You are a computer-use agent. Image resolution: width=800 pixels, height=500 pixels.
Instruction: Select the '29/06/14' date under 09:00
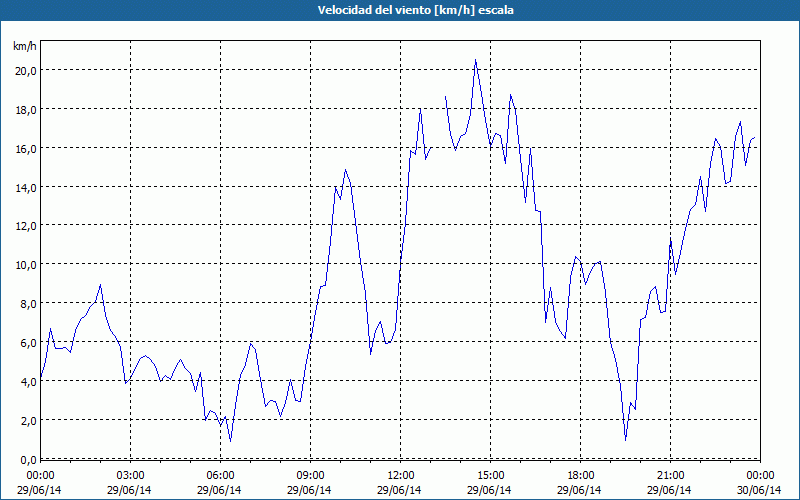pyautogui.click(x=310, y=490)
